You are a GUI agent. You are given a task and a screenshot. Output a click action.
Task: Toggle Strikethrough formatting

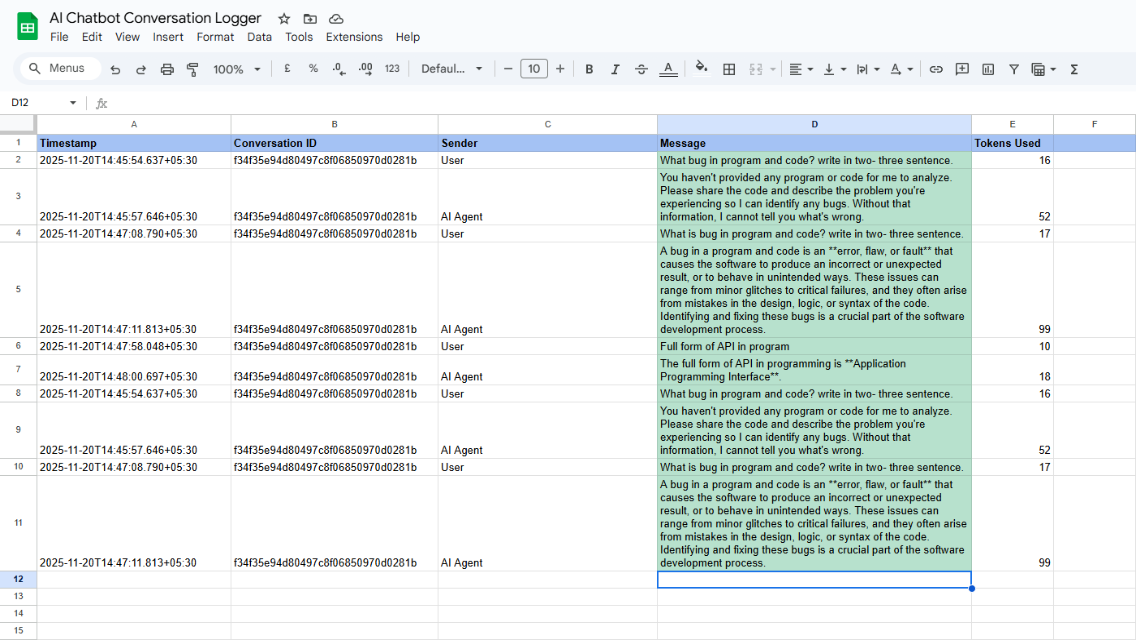point(641,69)
